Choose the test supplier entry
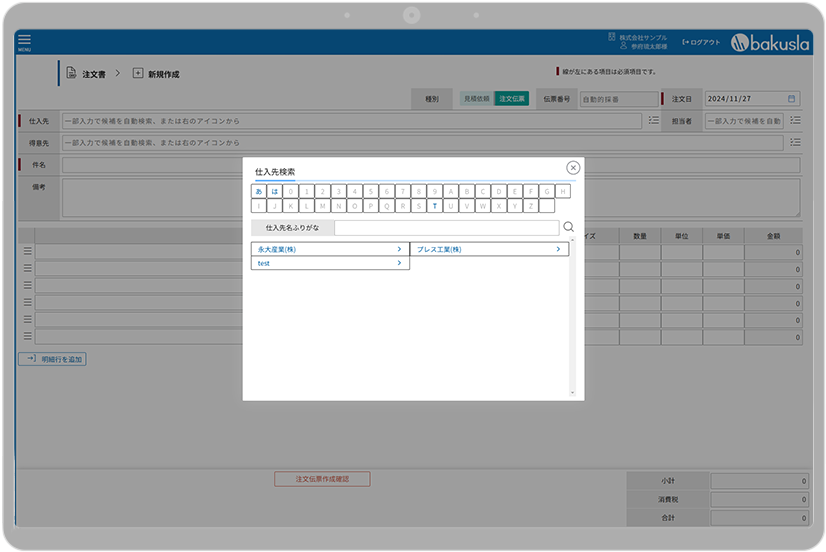 pyautogui.click(x=330, y=263)
